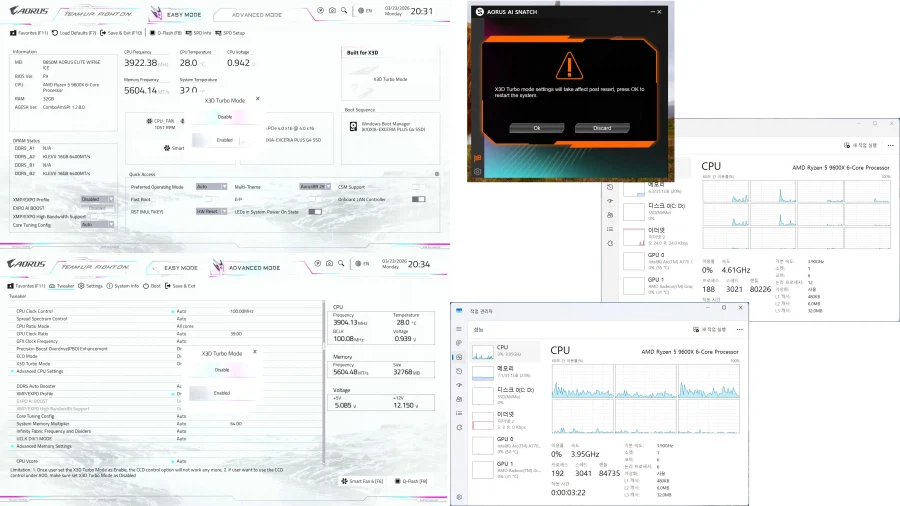Click the orange icon above the AI SNATCH gear
Screen dimensions: 900x506
478,158
